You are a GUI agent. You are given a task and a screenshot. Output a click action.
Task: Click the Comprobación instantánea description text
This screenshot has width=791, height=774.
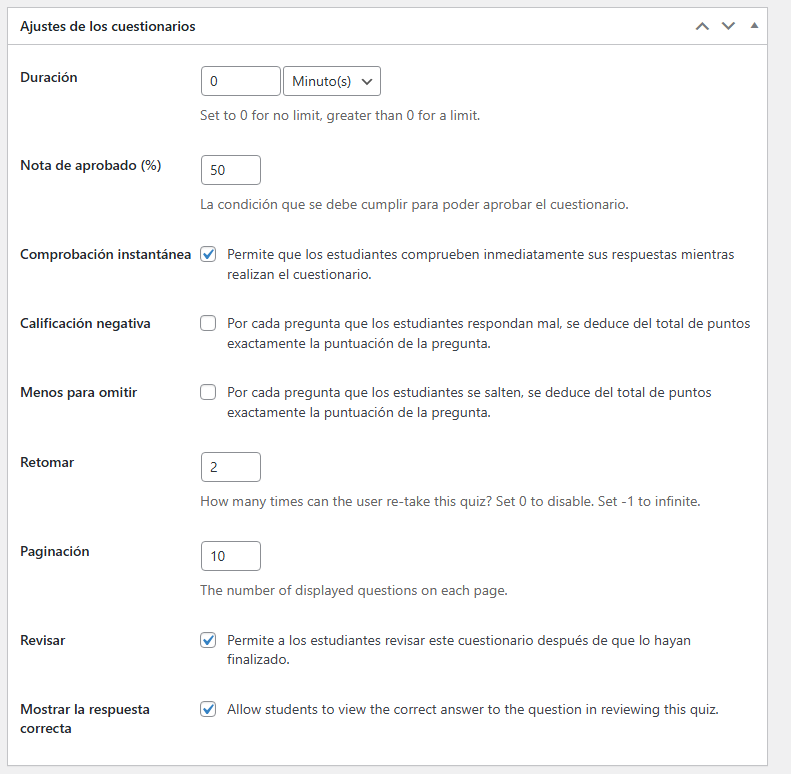pyautogui.click(x=480, y=264)
